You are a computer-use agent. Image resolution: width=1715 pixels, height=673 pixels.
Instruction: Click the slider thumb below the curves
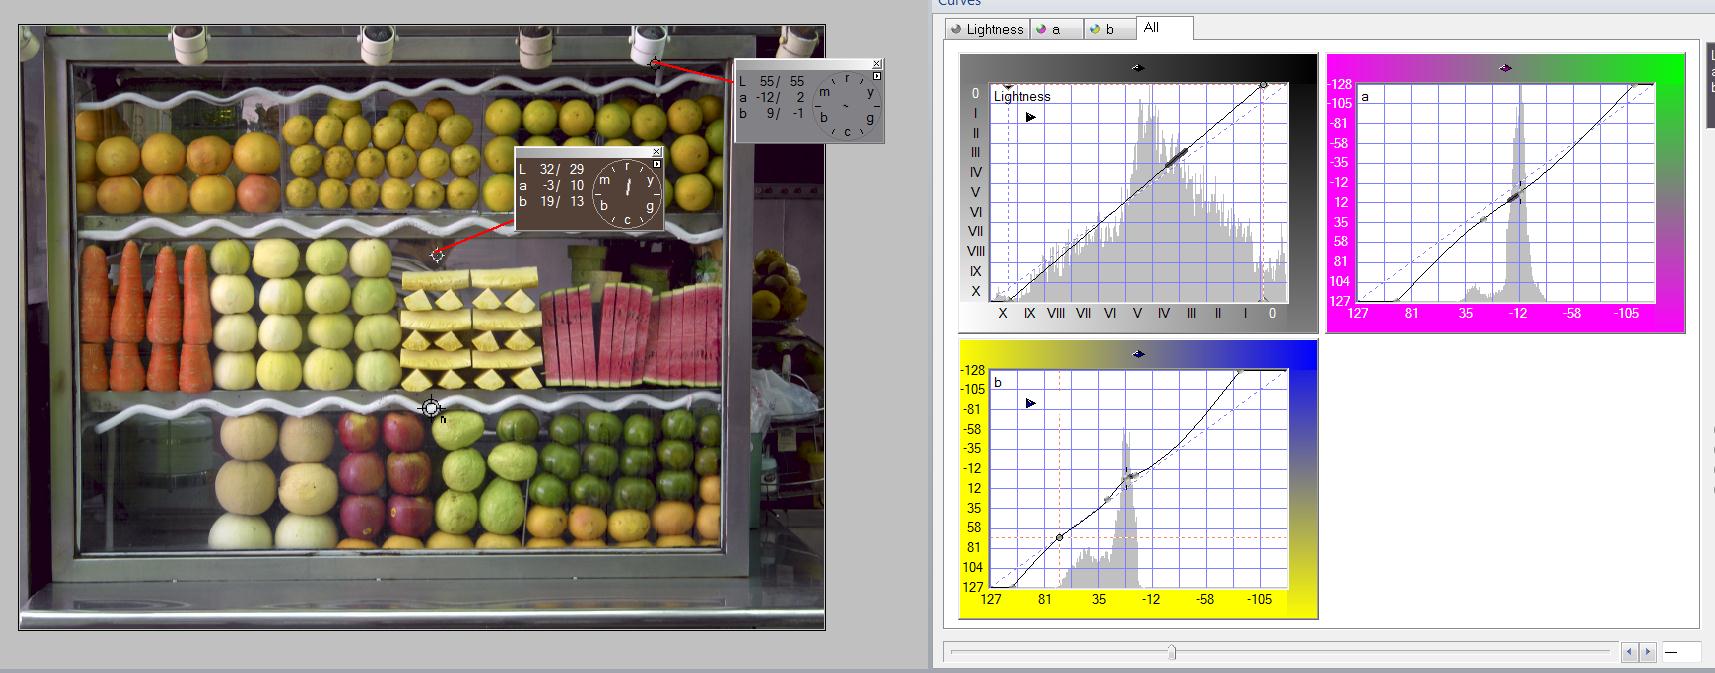point(1172,652)
